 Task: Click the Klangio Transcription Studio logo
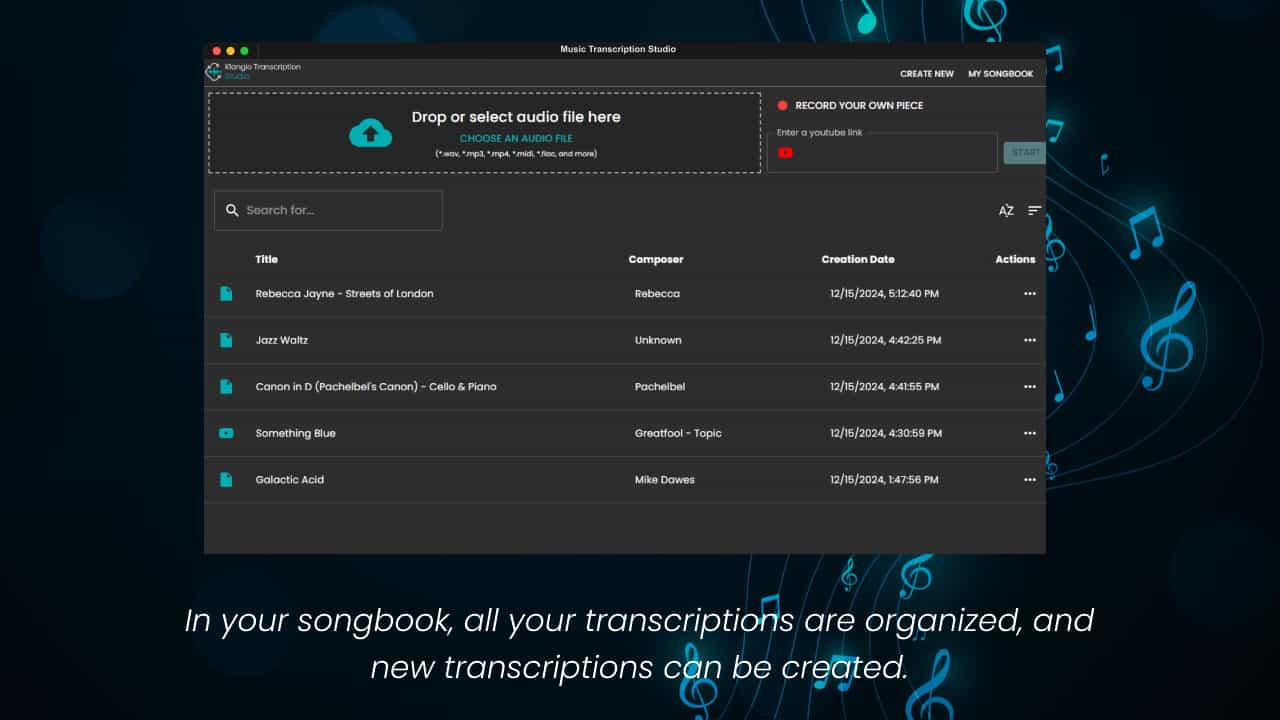tap(215, 71)
